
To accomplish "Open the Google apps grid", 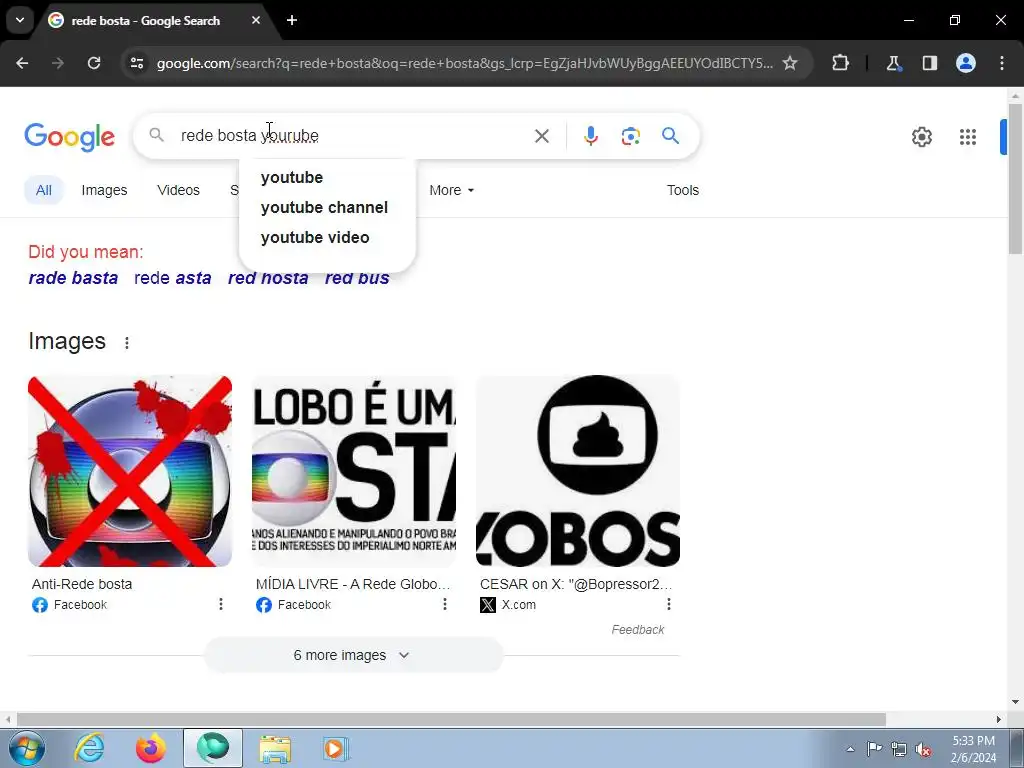I will 968,137.
